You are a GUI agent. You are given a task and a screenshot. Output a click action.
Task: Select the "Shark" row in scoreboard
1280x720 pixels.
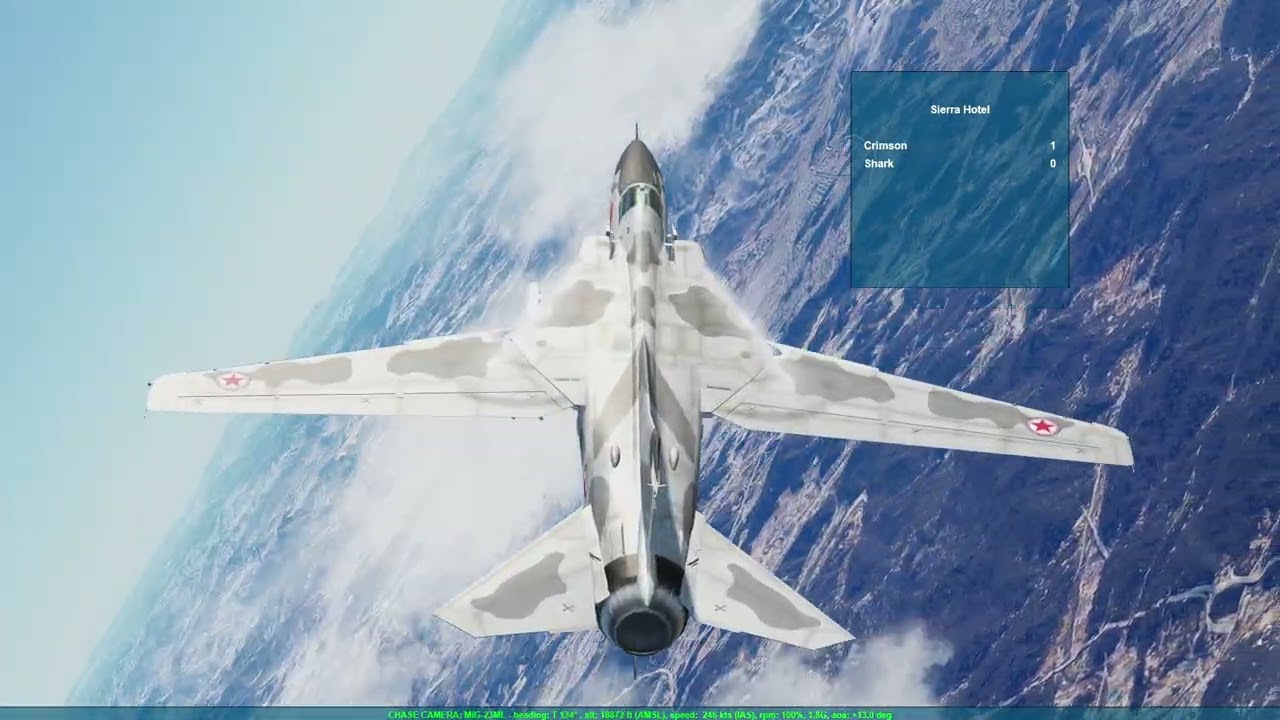[960, 163]
